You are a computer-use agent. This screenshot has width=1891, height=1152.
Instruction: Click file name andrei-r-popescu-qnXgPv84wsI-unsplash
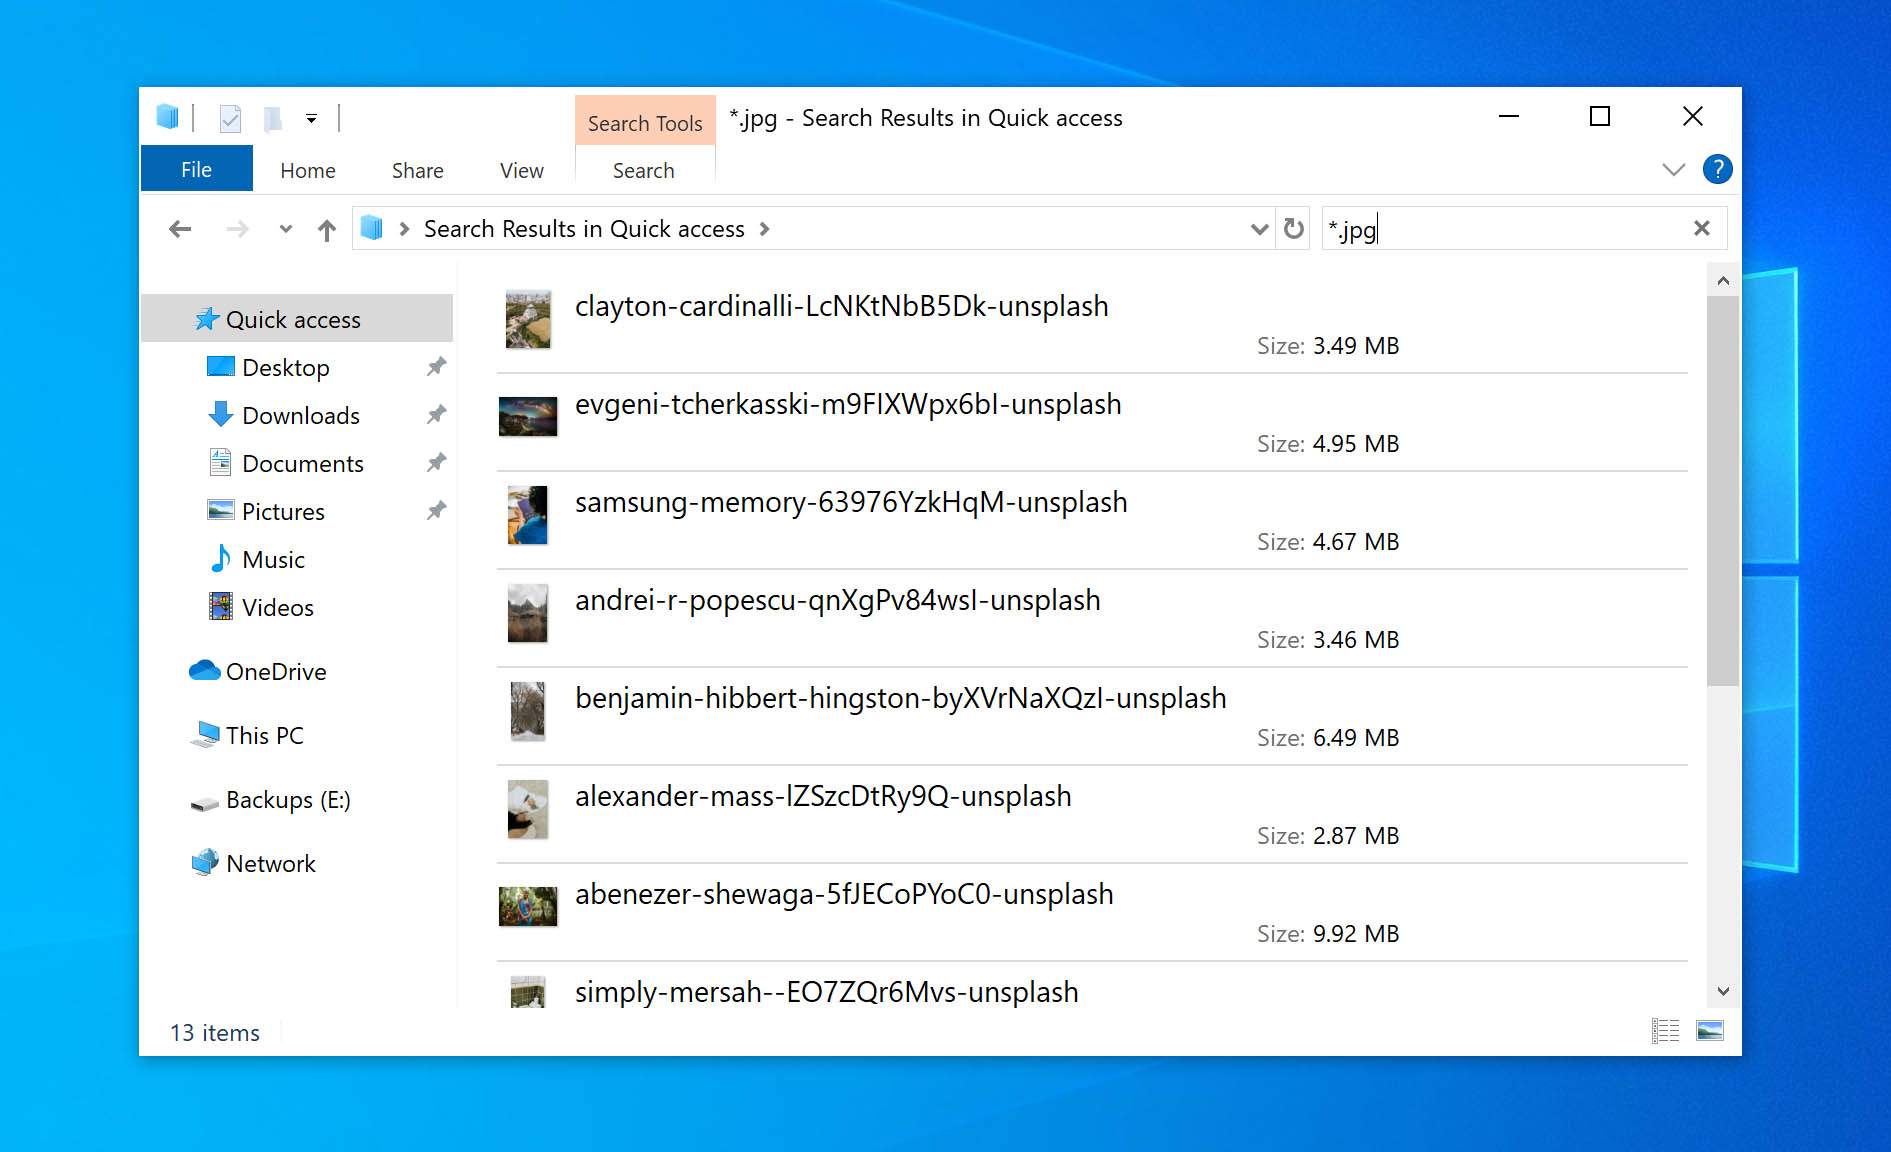pyautogui.click(x=838, y=600)
